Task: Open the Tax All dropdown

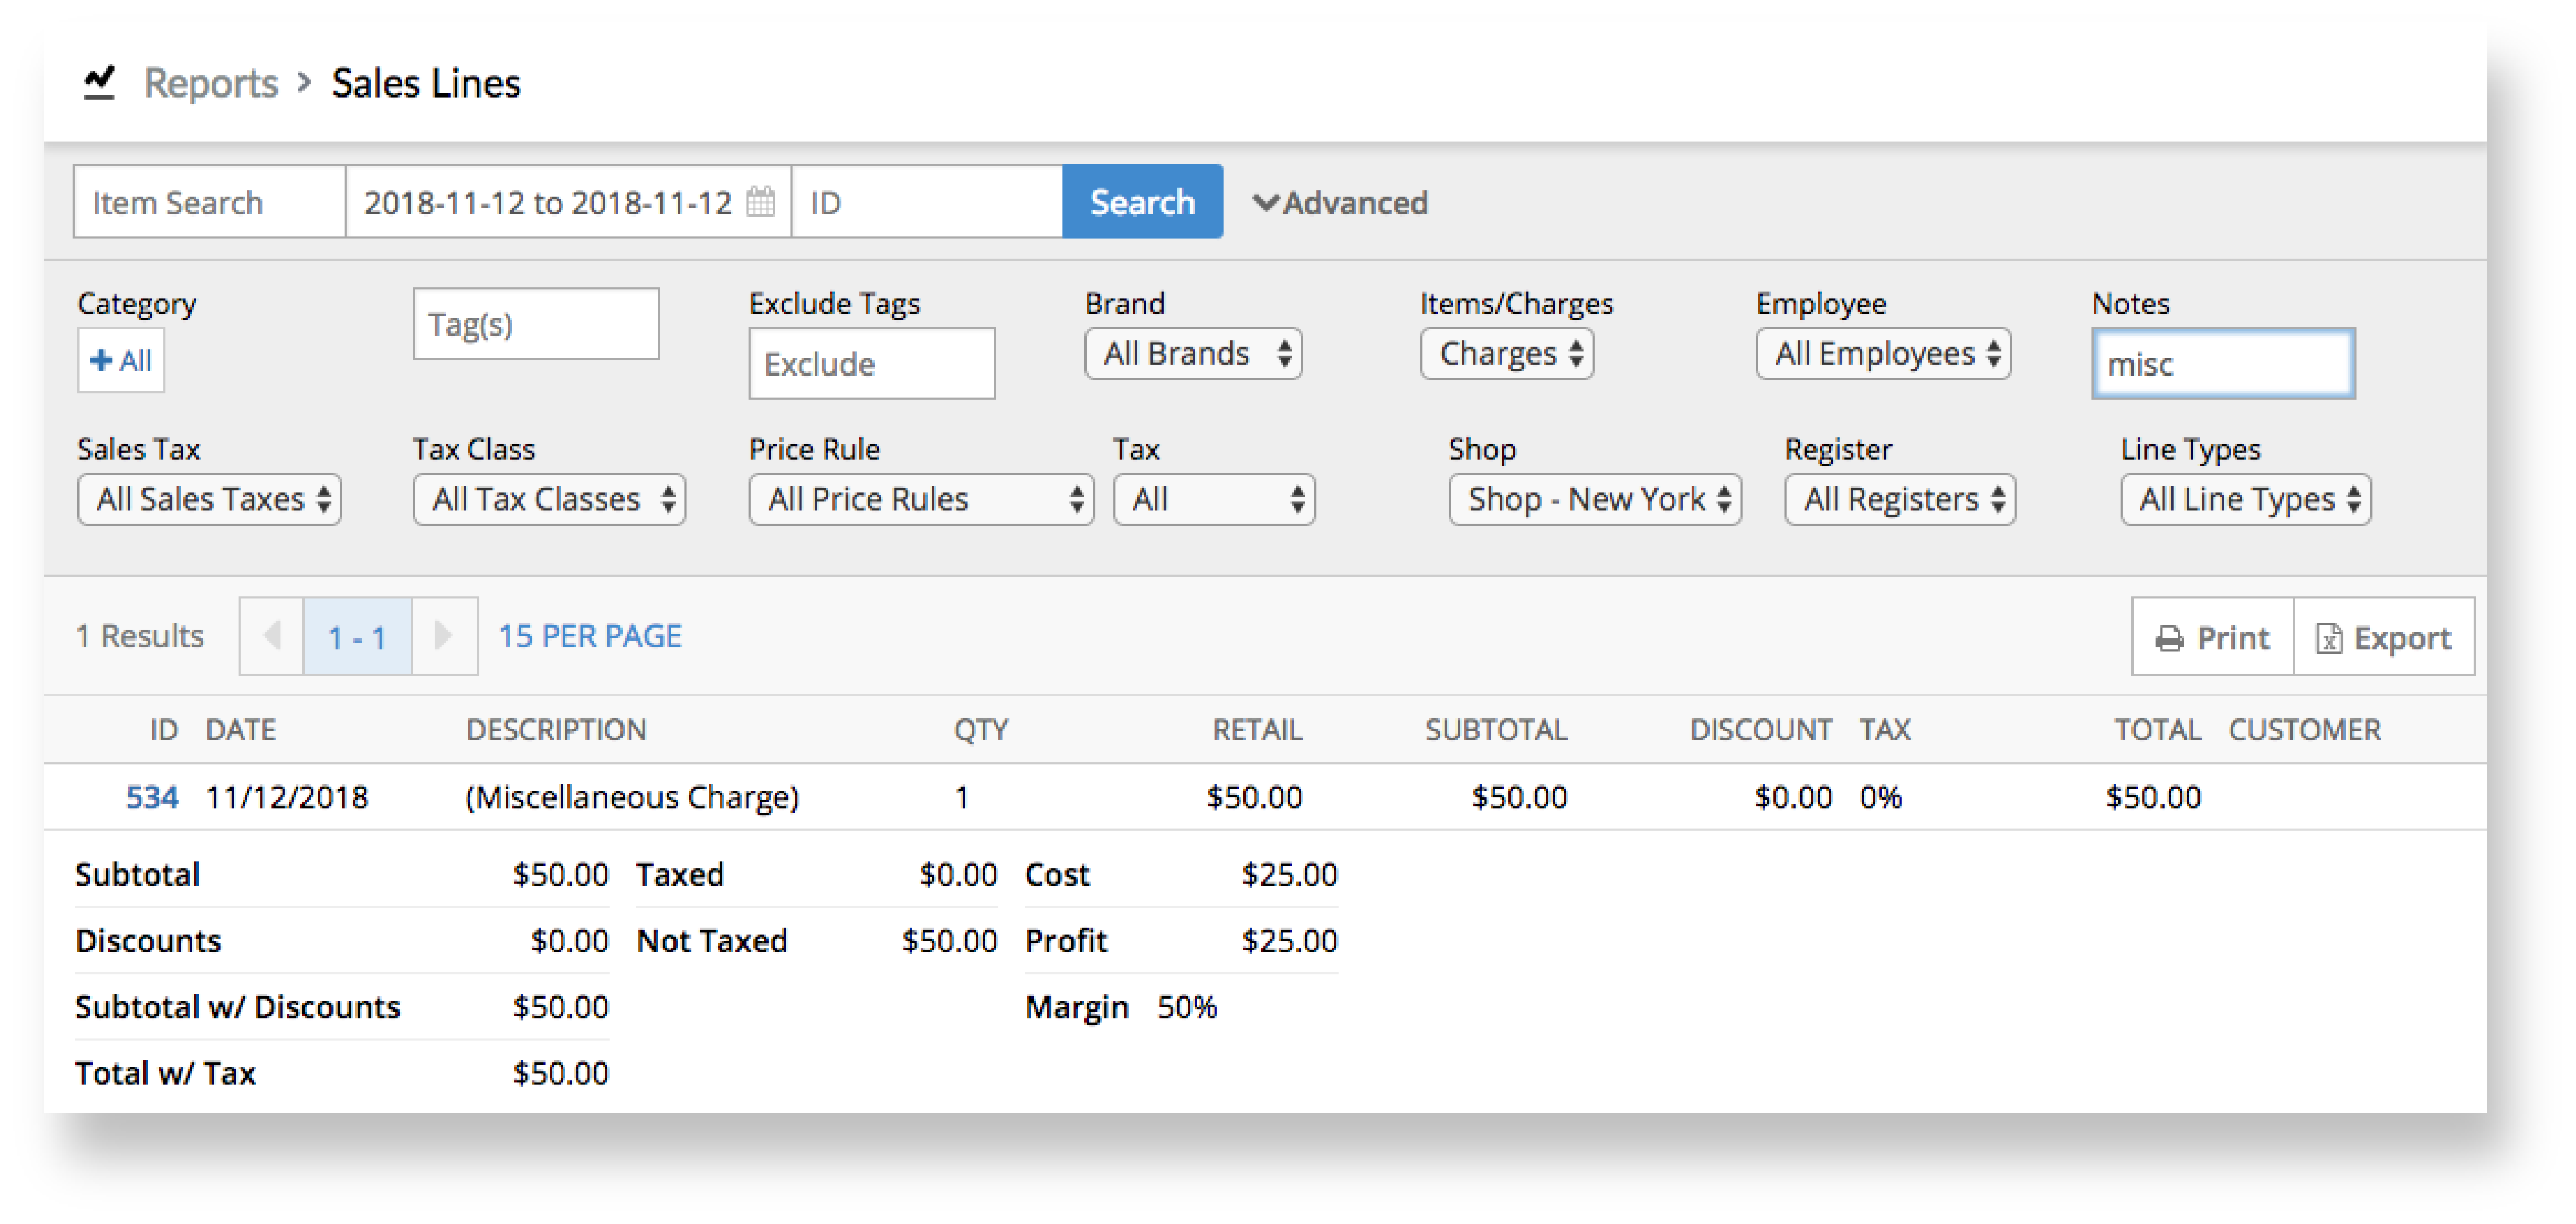Action: pyautogui.click(x=1214, y=499)
